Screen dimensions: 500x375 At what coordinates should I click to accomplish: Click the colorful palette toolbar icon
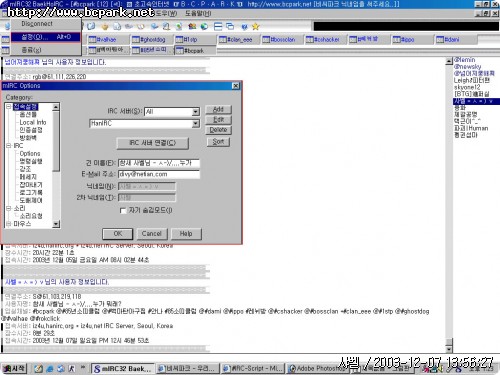192,26
